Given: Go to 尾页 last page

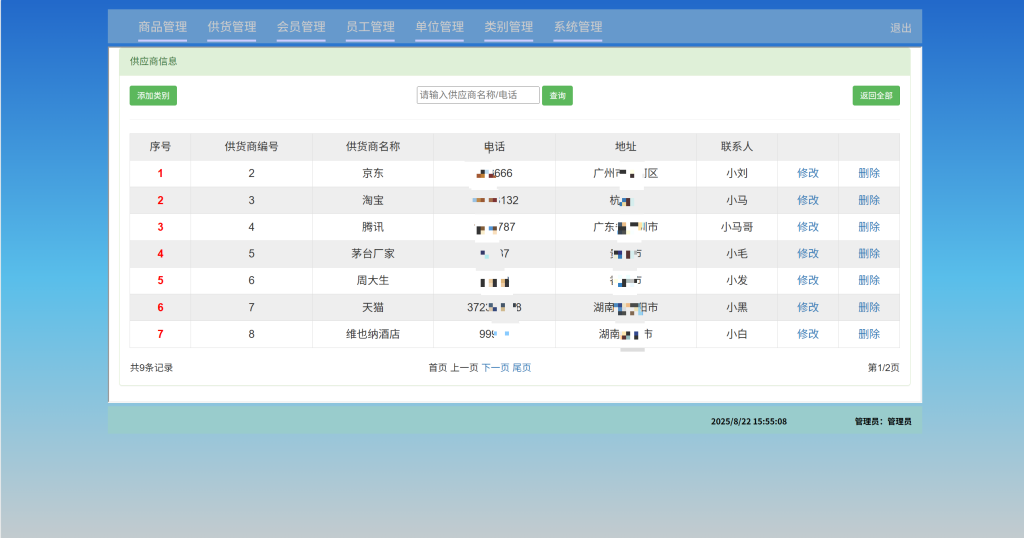Looking at the screenshot, I should [522, 368].
